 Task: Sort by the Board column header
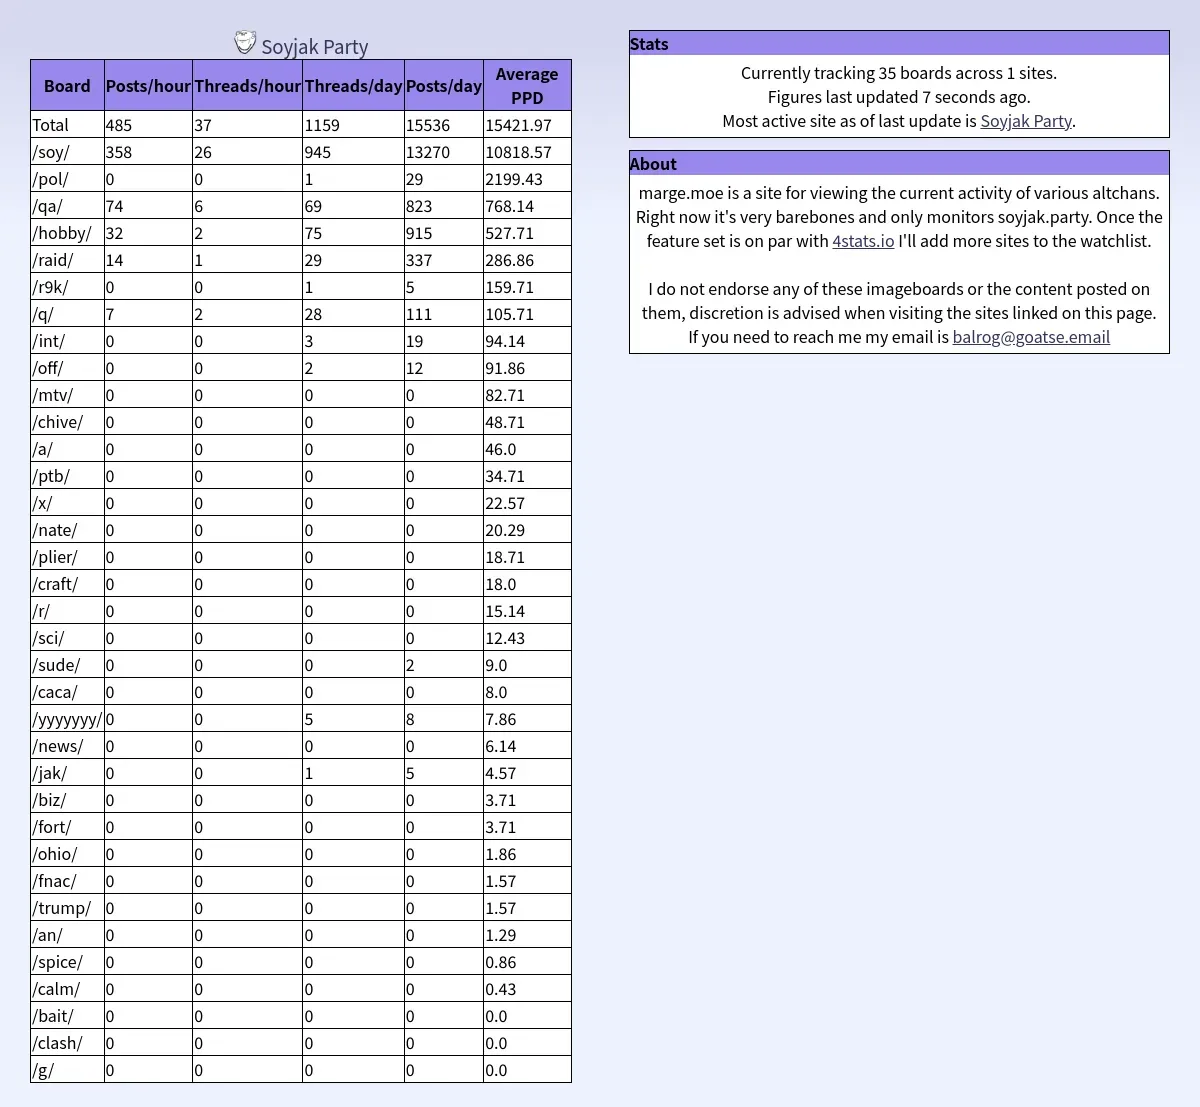(x=67, y=86)
